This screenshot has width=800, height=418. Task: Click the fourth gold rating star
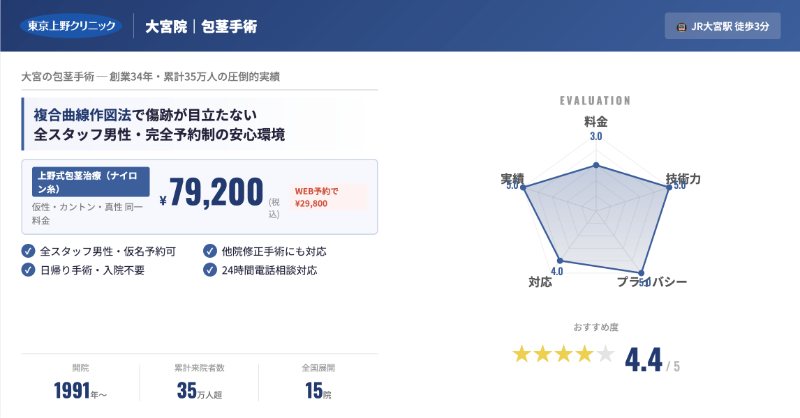[x=585, y=354]
